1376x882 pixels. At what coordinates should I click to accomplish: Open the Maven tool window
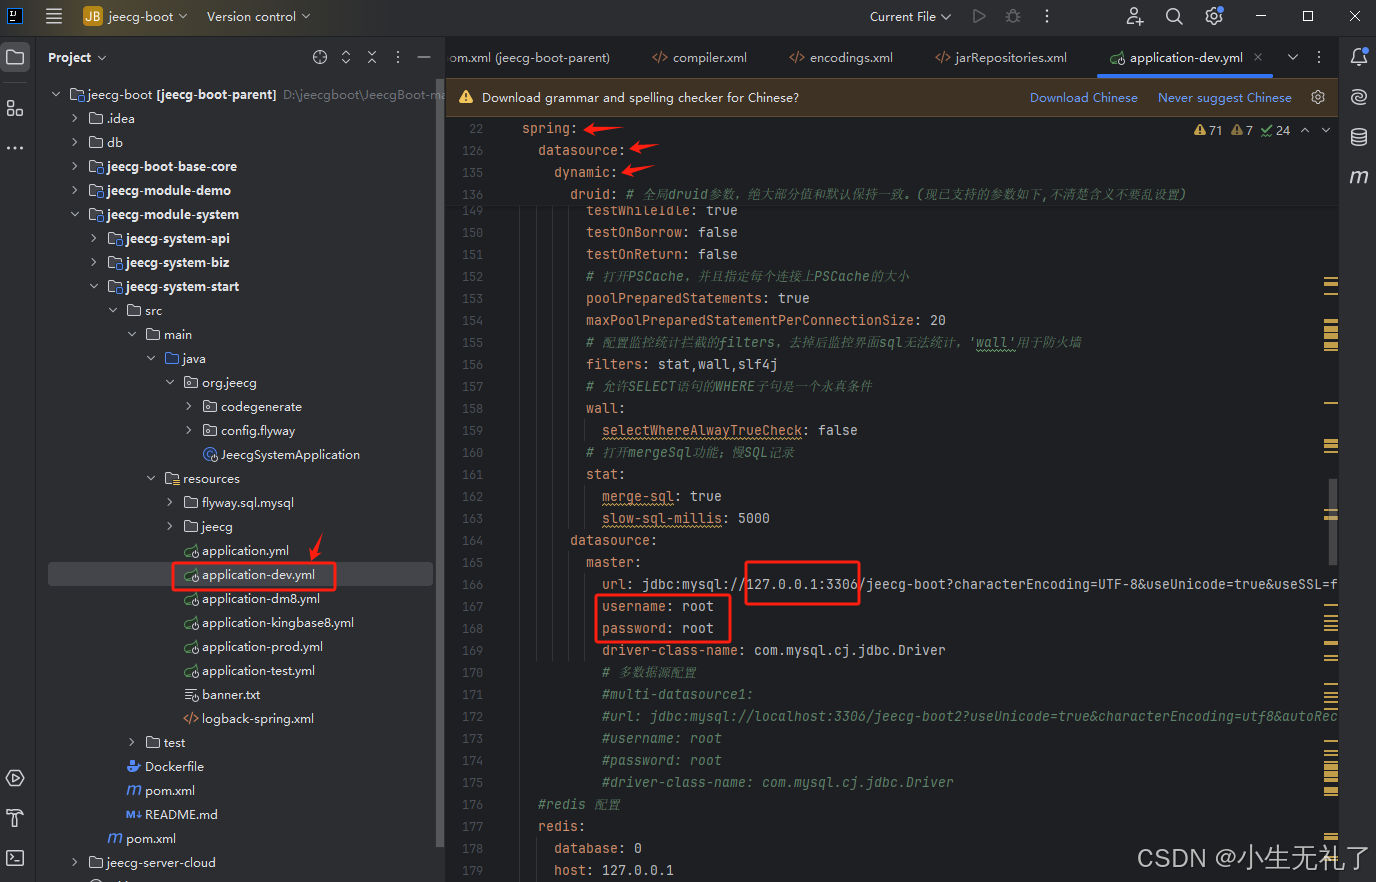pos(1359,177)
